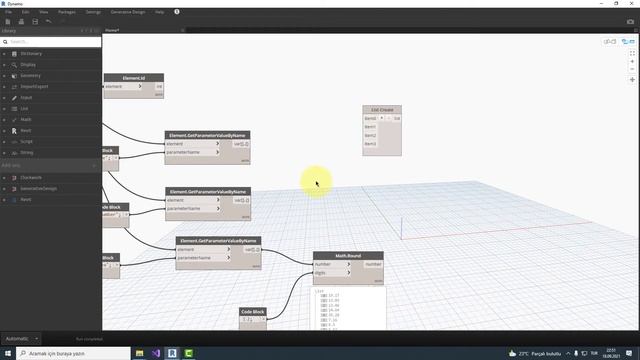Add an item with List Create plus button
Screen dimensions: 640x360
382,118
